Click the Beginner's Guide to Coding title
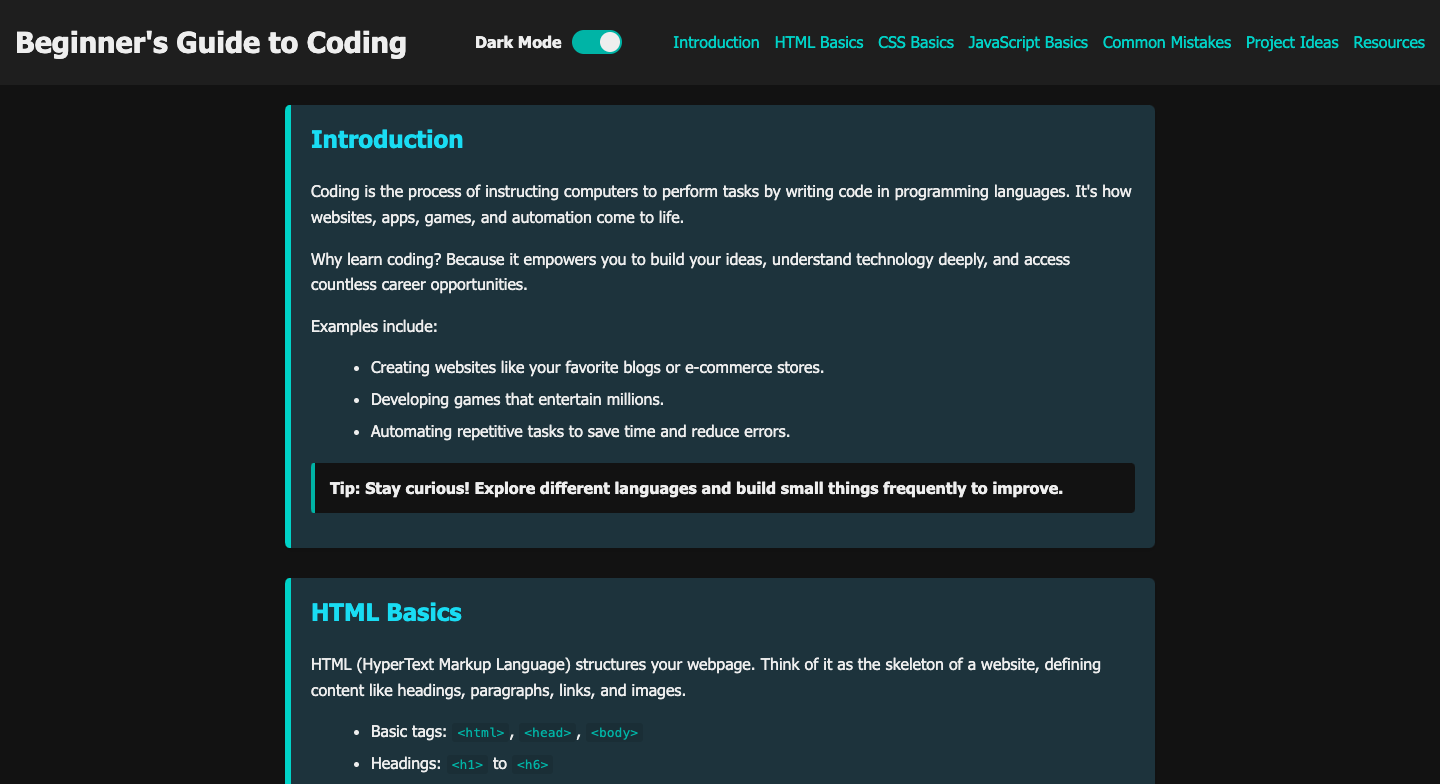 point(211,42)
